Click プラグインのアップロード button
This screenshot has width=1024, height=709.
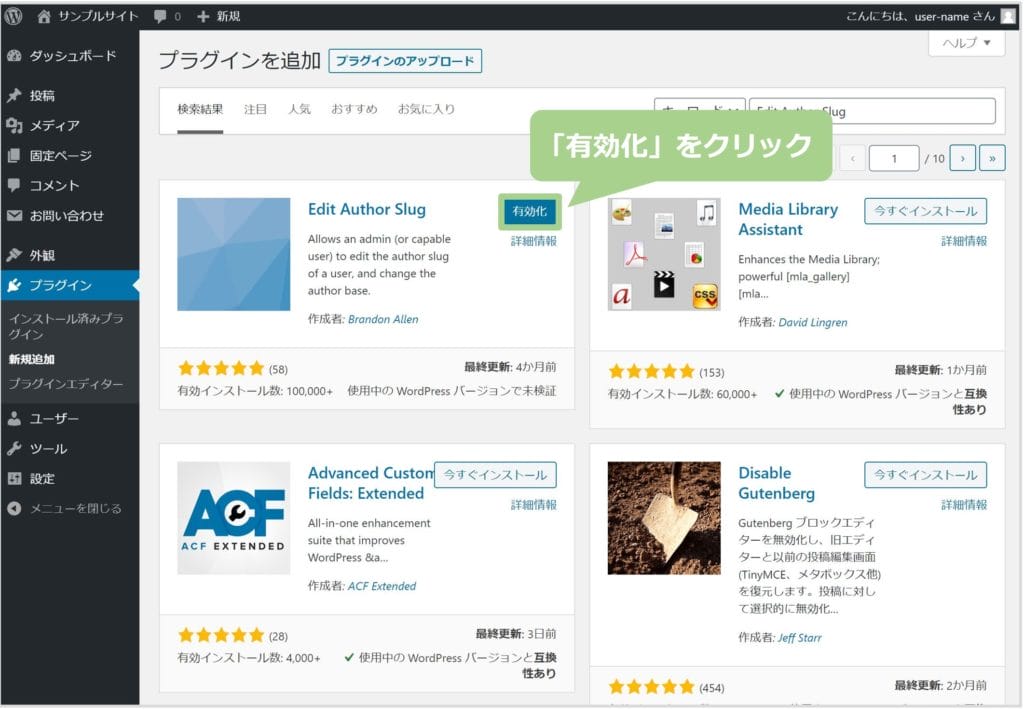(x=405, y=61)
